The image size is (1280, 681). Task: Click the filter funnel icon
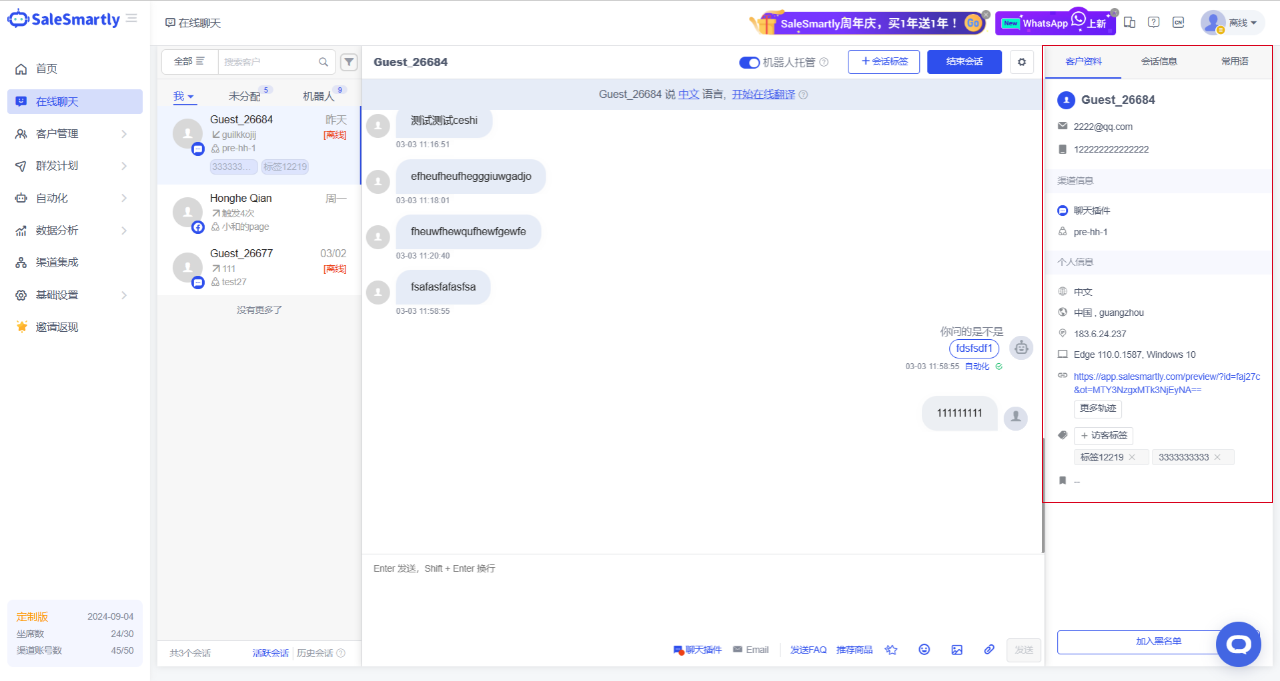tap(349, 62)
